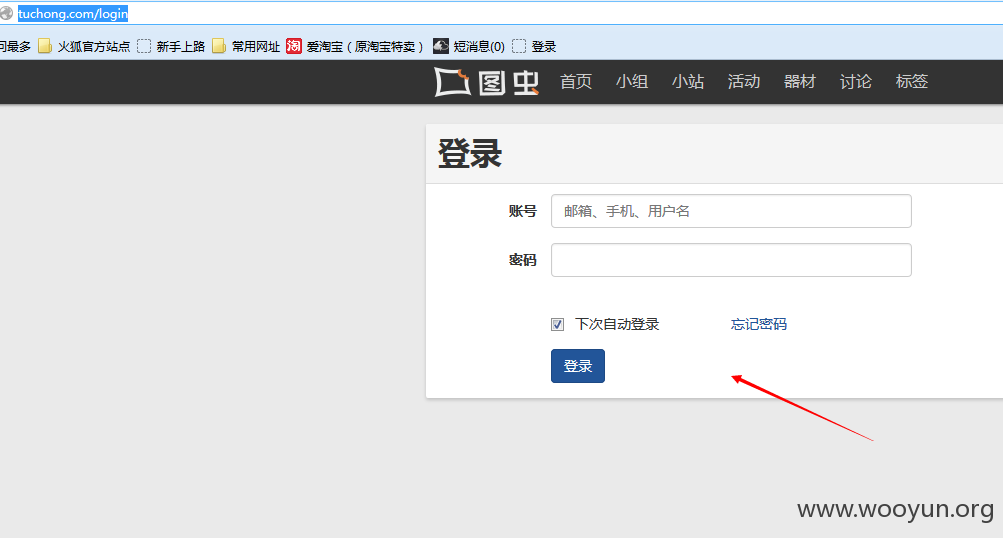Open the 器材 navigation item
Image resolution: width=1003 pixels, height=538 pixels.
pos(800,82)
